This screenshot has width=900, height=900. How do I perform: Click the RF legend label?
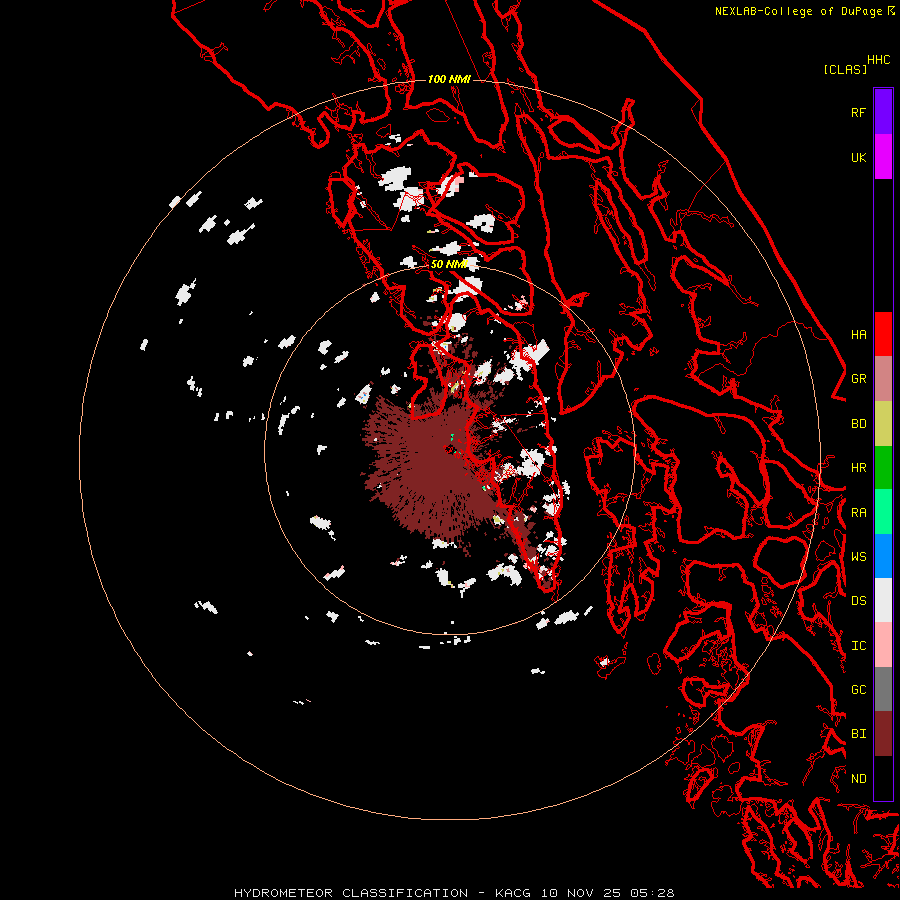click(x=858, y=112)
